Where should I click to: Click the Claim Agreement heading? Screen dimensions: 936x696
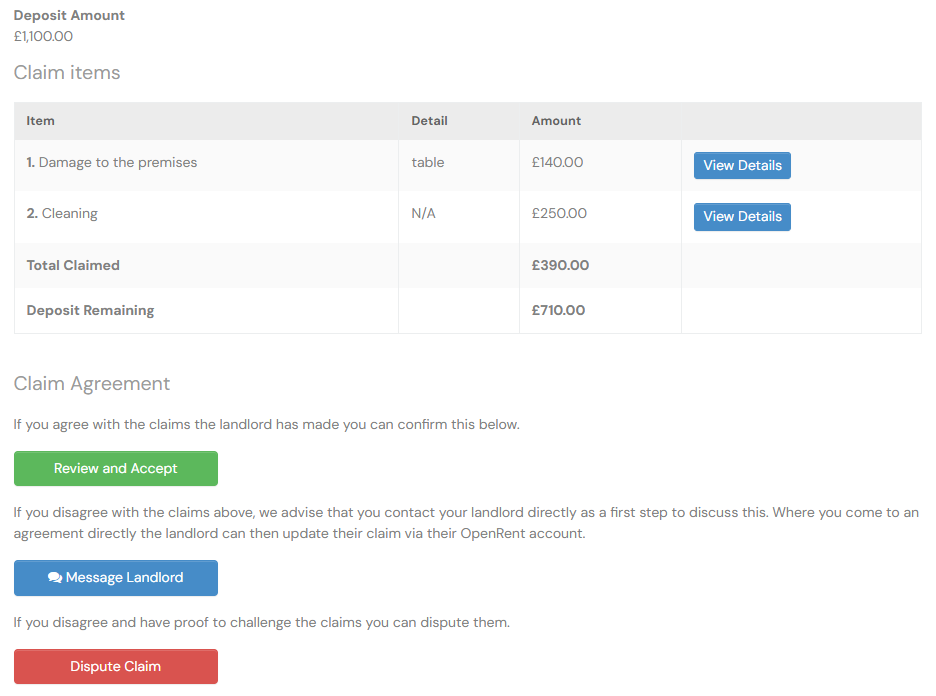point(92,384)
